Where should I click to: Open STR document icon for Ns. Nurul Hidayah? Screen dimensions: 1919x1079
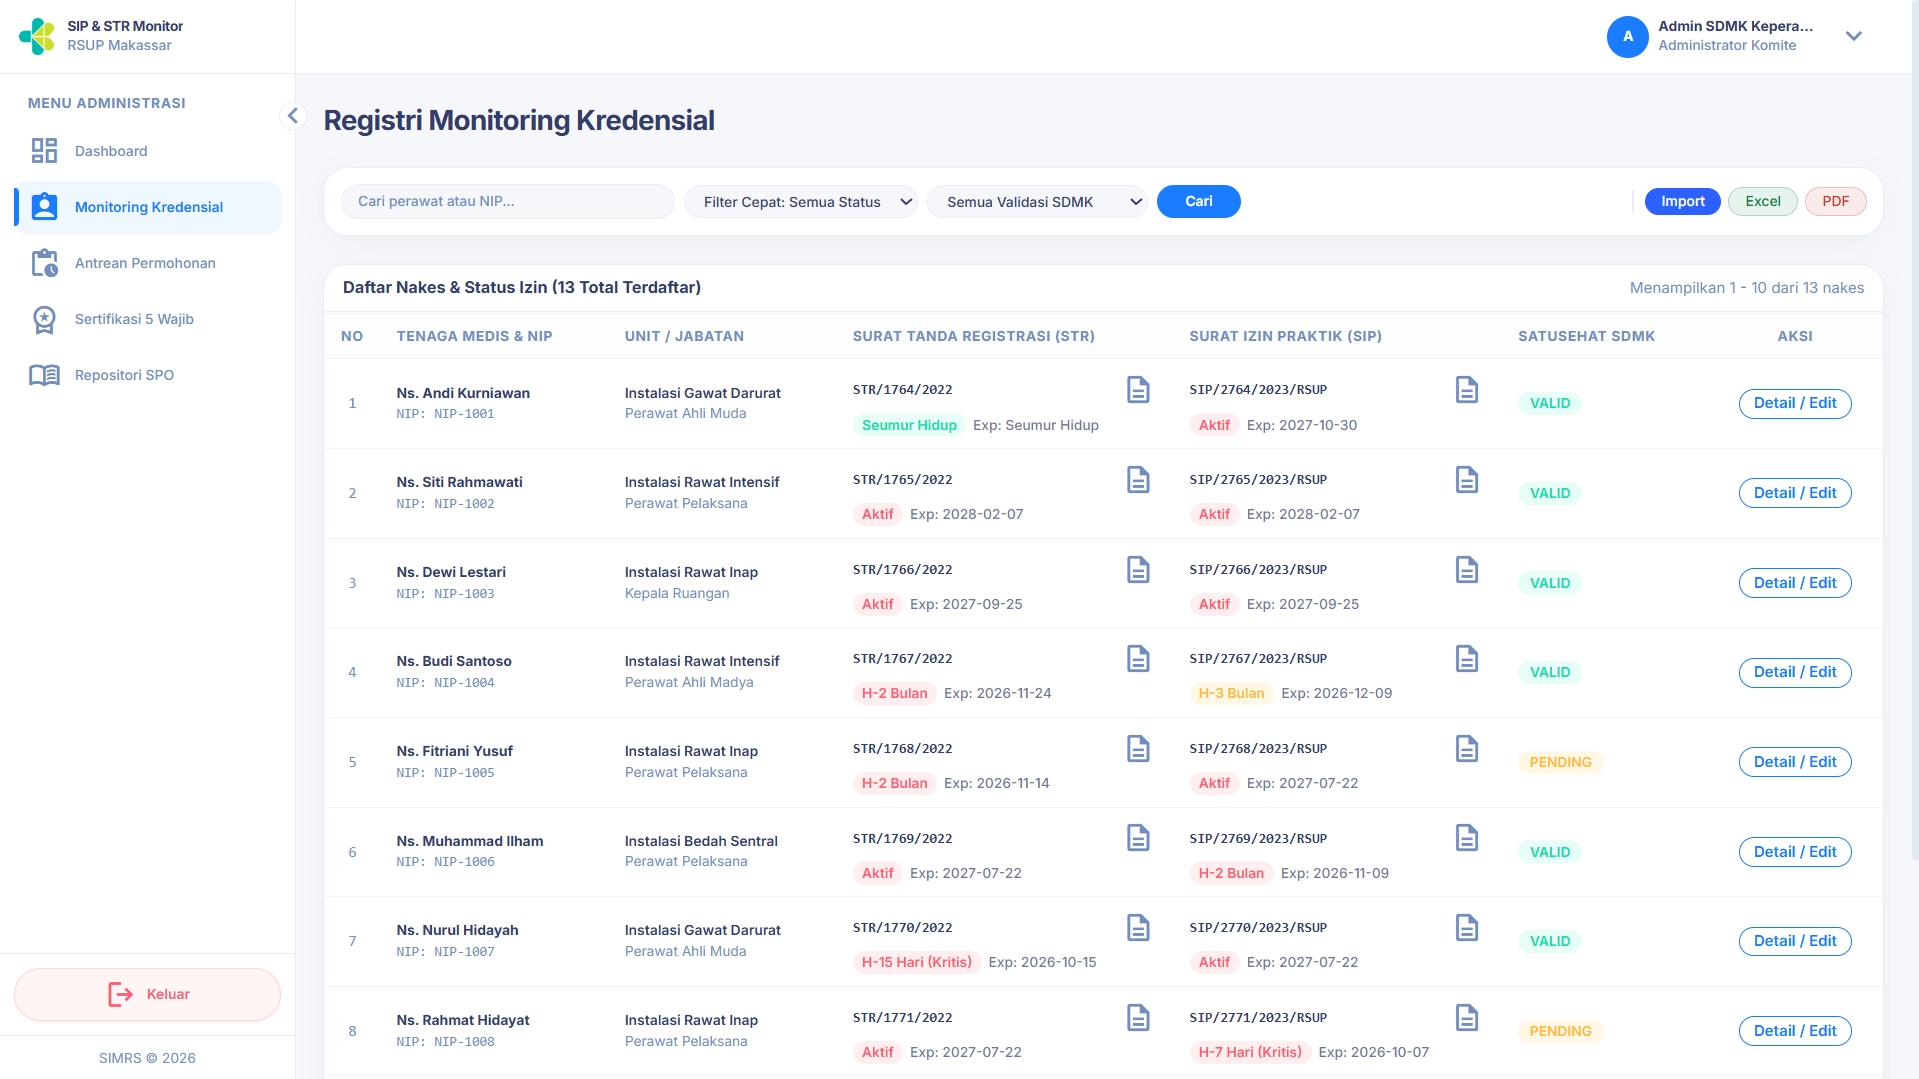(1138, 928)
